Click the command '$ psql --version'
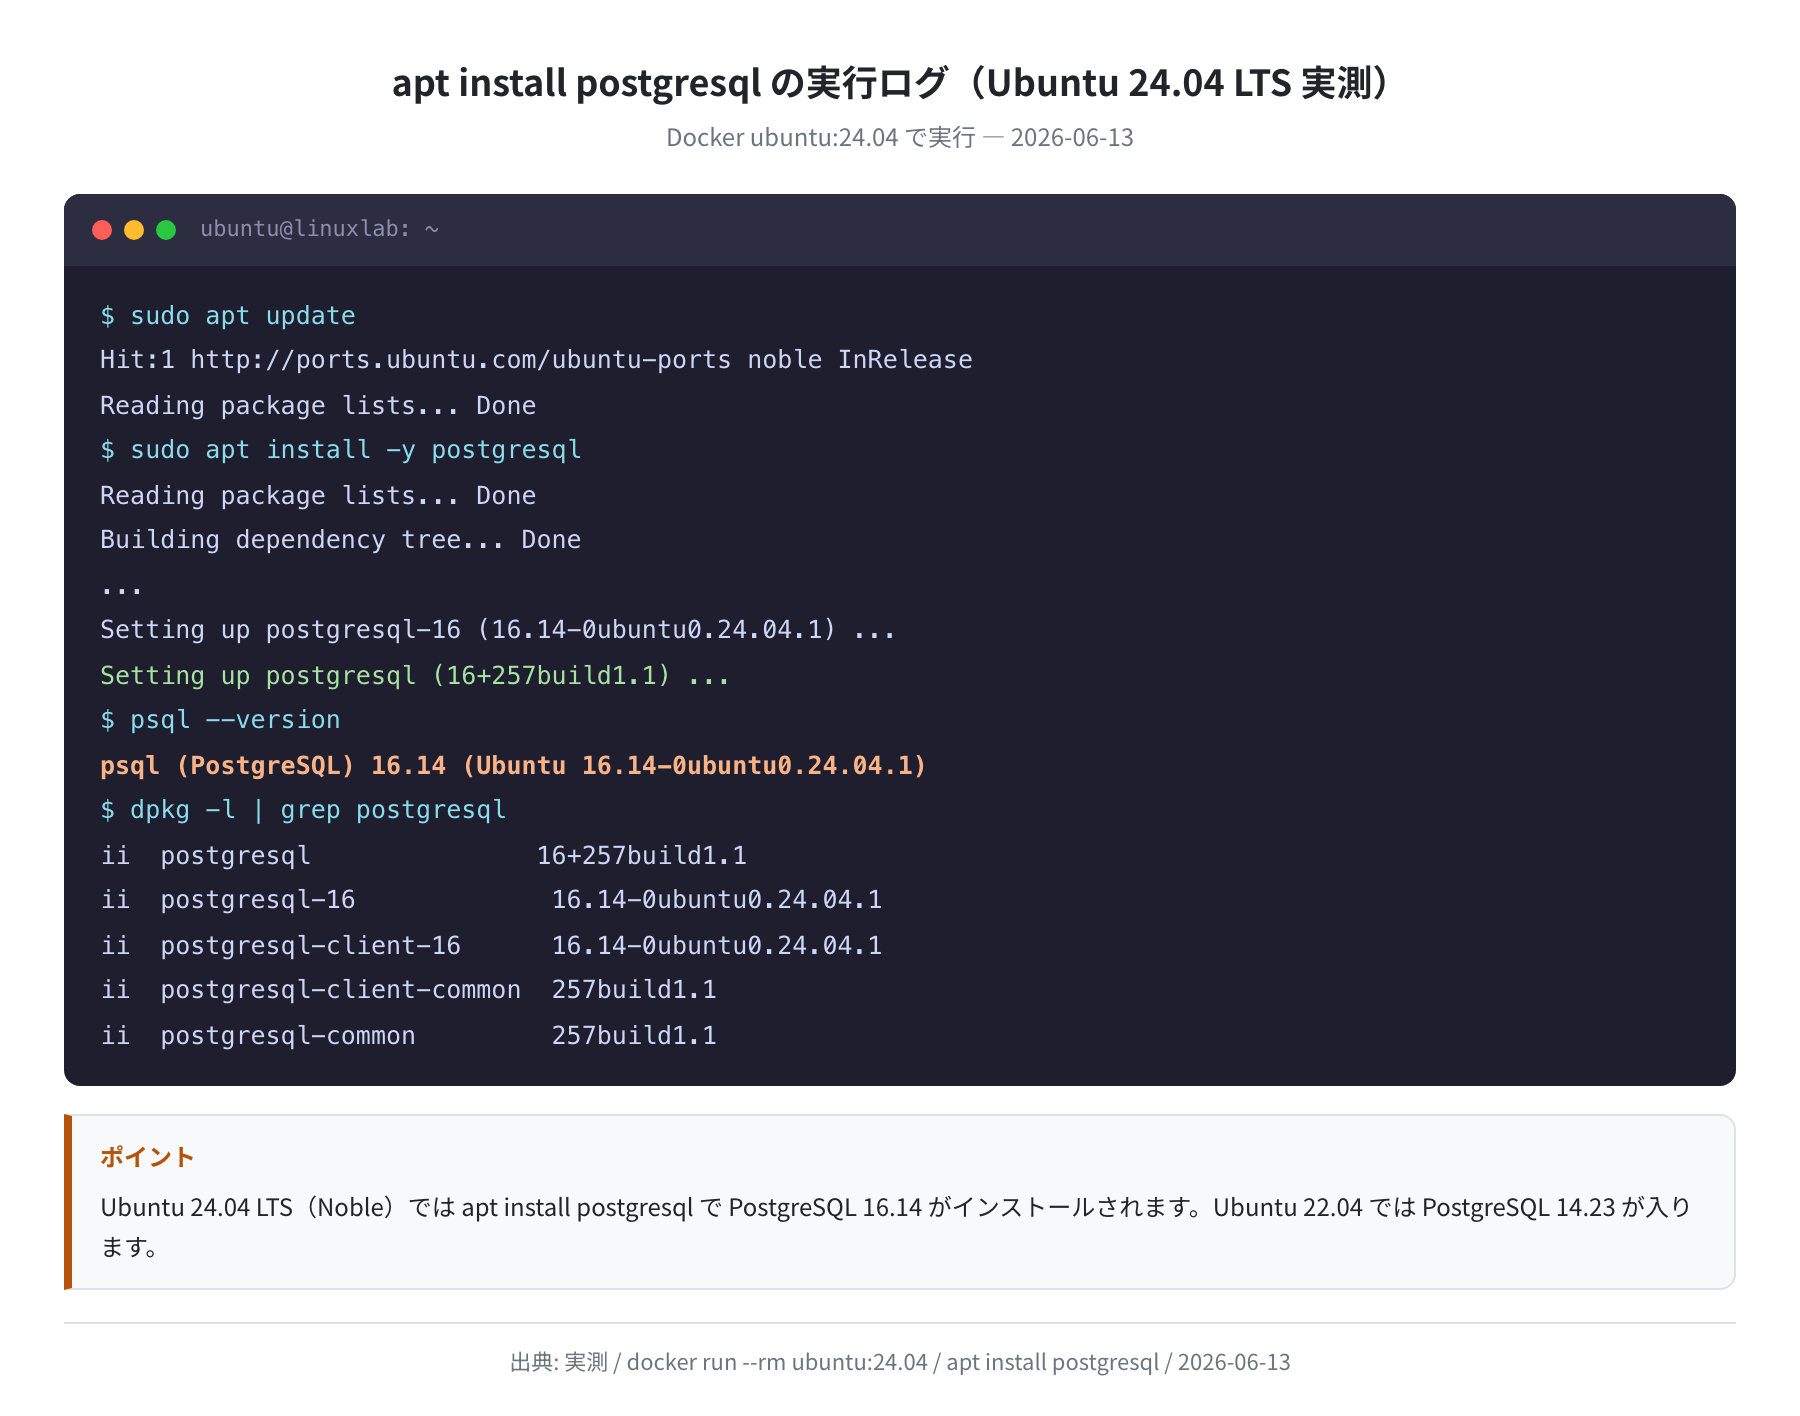Screen dimensions: 1800x1416 [220, 720]
